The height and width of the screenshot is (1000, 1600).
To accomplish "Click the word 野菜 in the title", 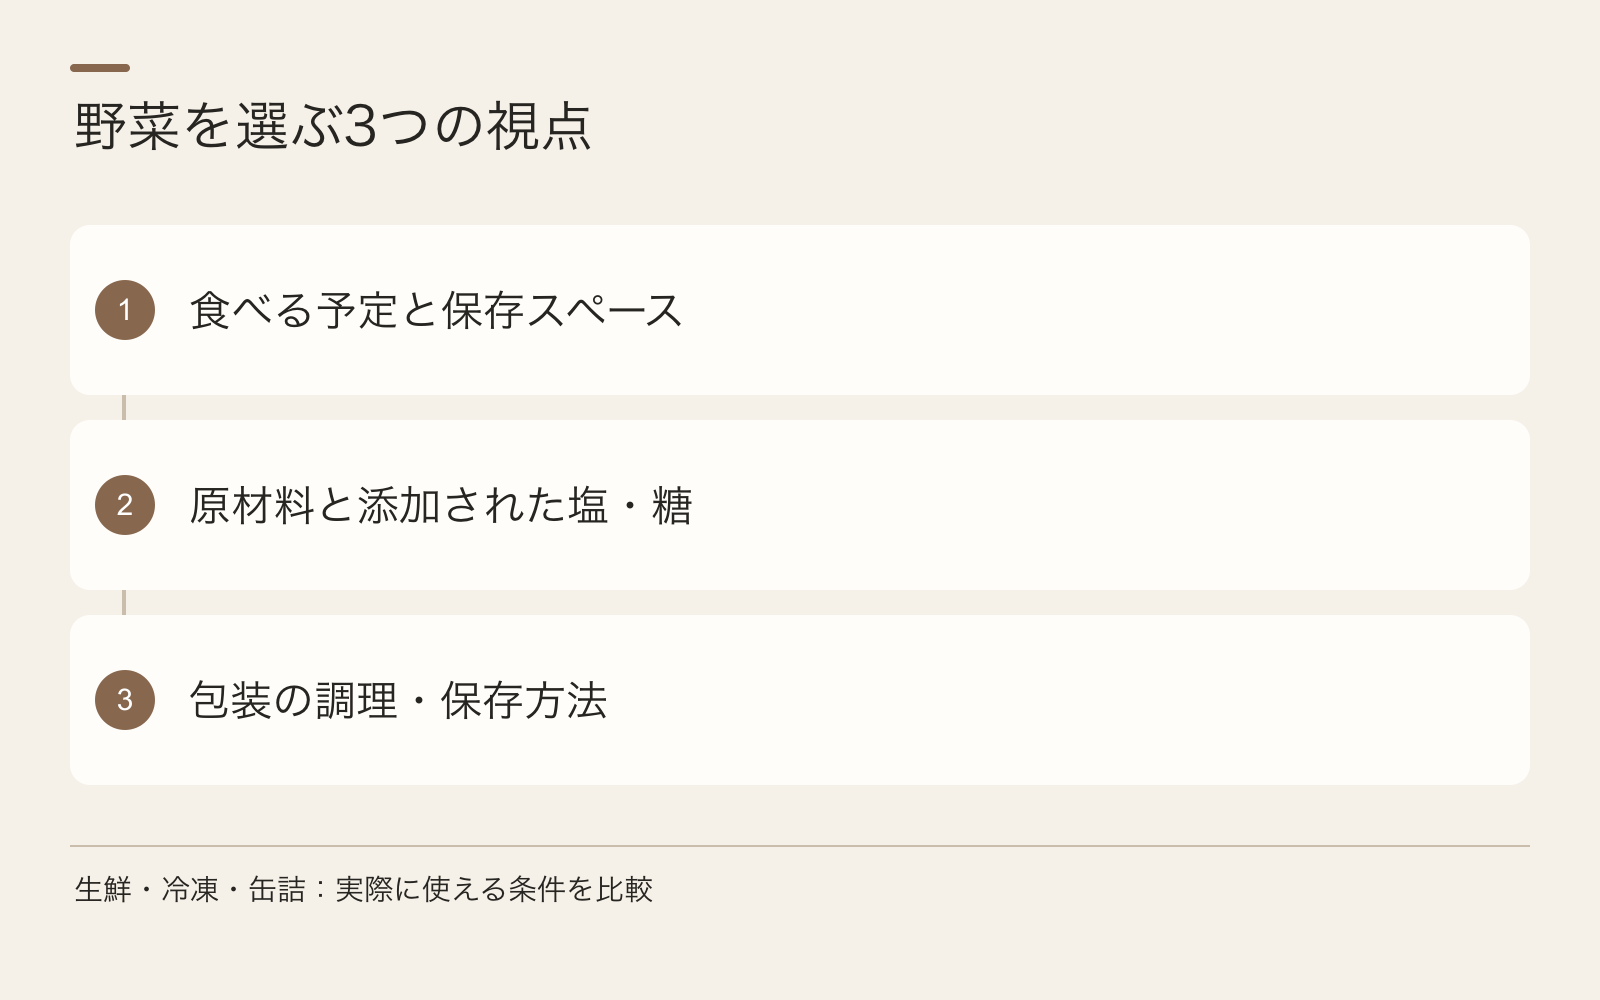I will click(x=127, y=126).
